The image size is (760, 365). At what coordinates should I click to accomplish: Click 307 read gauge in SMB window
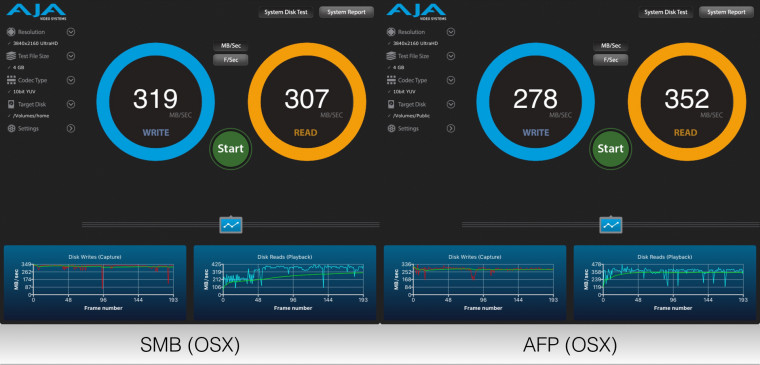click(x=307, y=101)
